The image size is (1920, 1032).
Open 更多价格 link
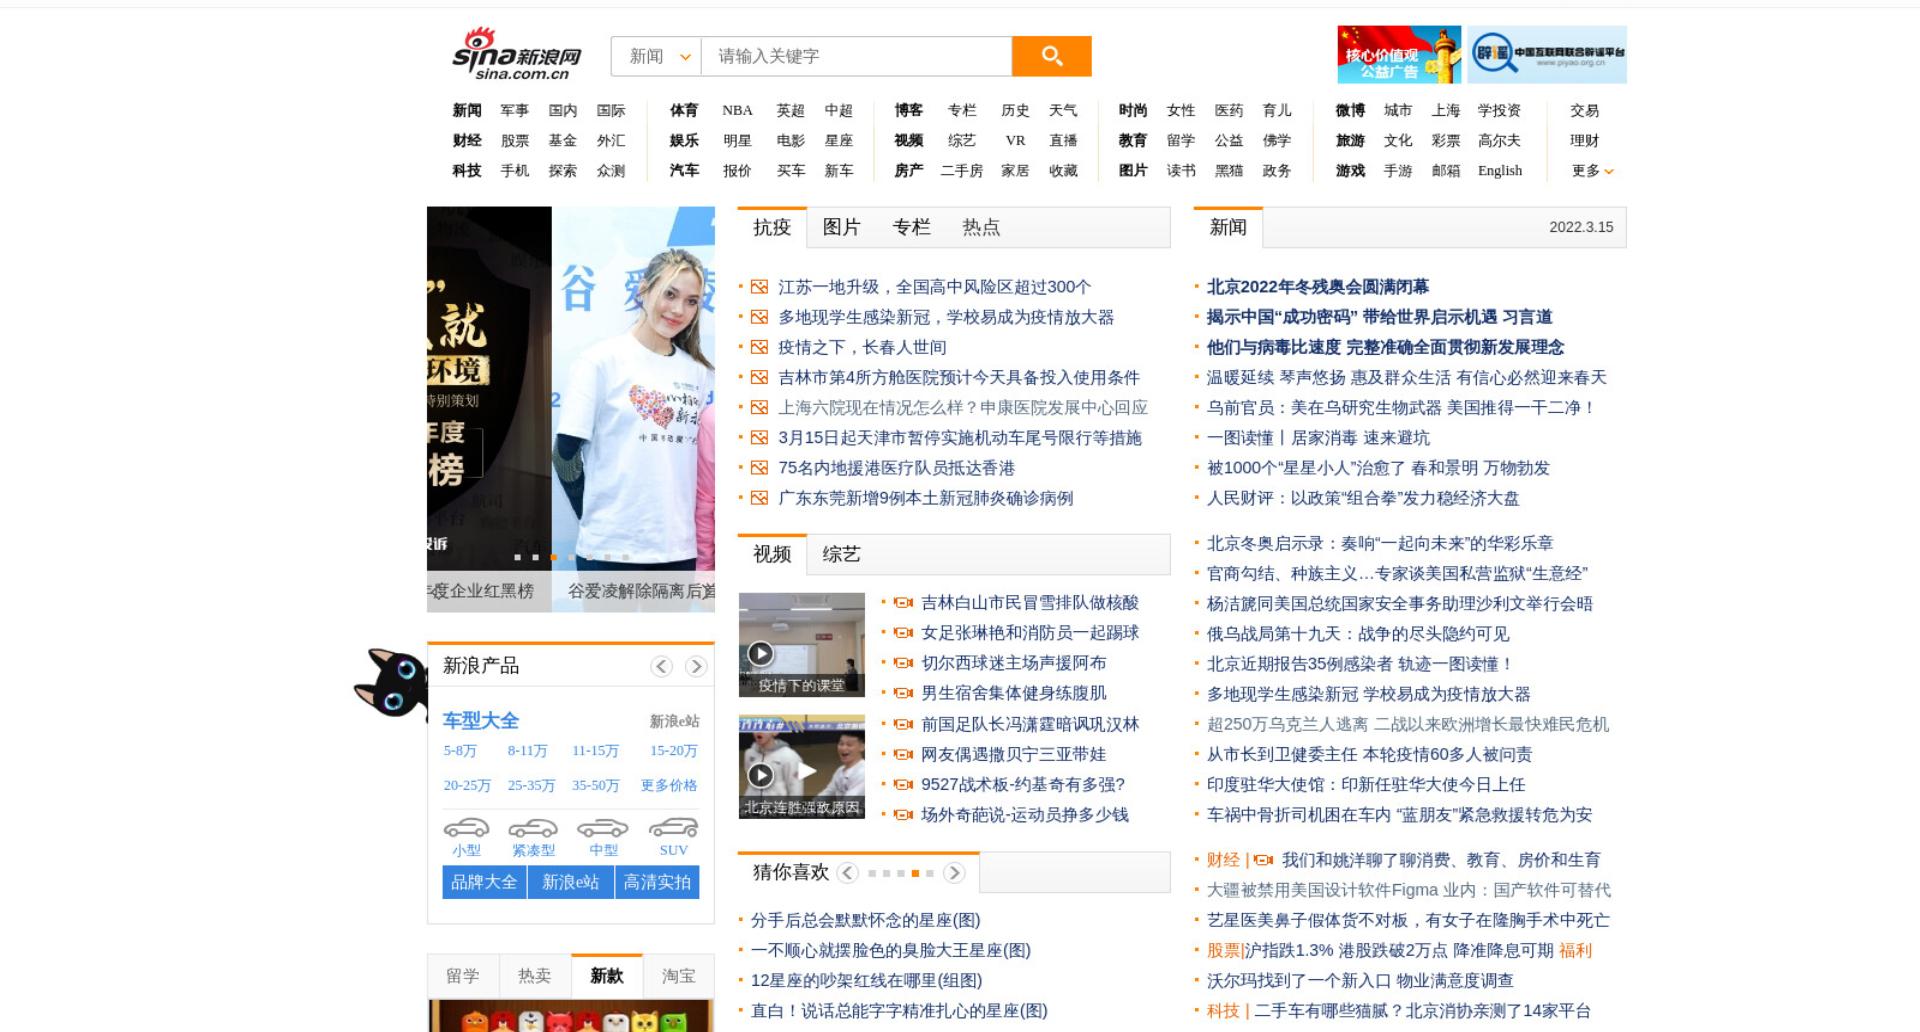click(669, 786)
